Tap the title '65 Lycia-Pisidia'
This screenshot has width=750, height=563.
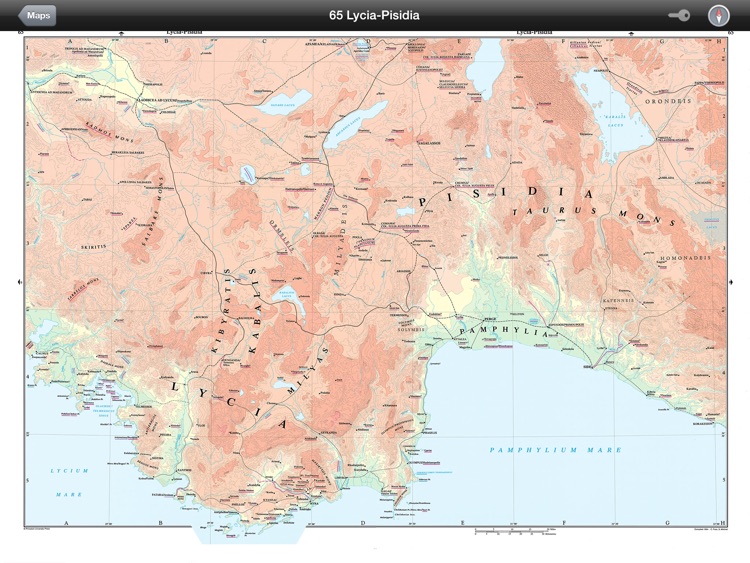[x=374, y=15]
